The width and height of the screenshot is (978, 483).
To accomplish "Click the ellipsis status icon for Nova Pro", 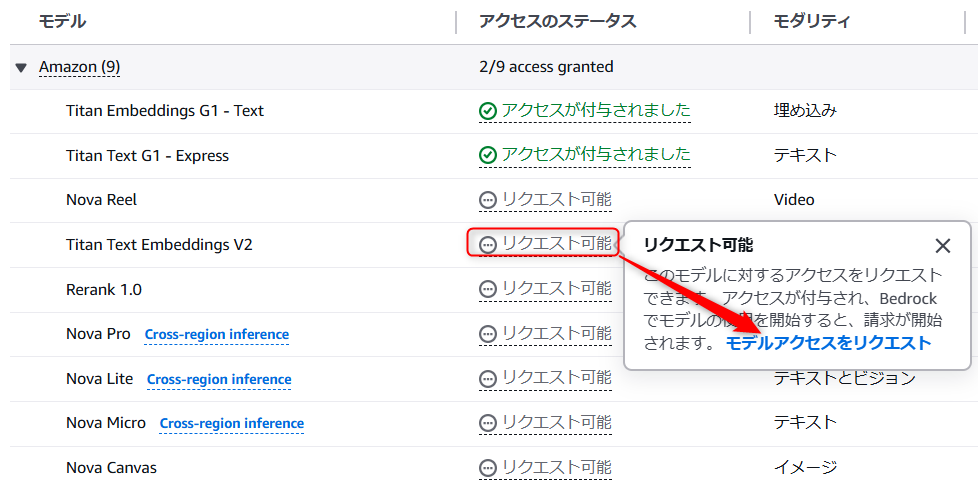I will tap(488, 334).
